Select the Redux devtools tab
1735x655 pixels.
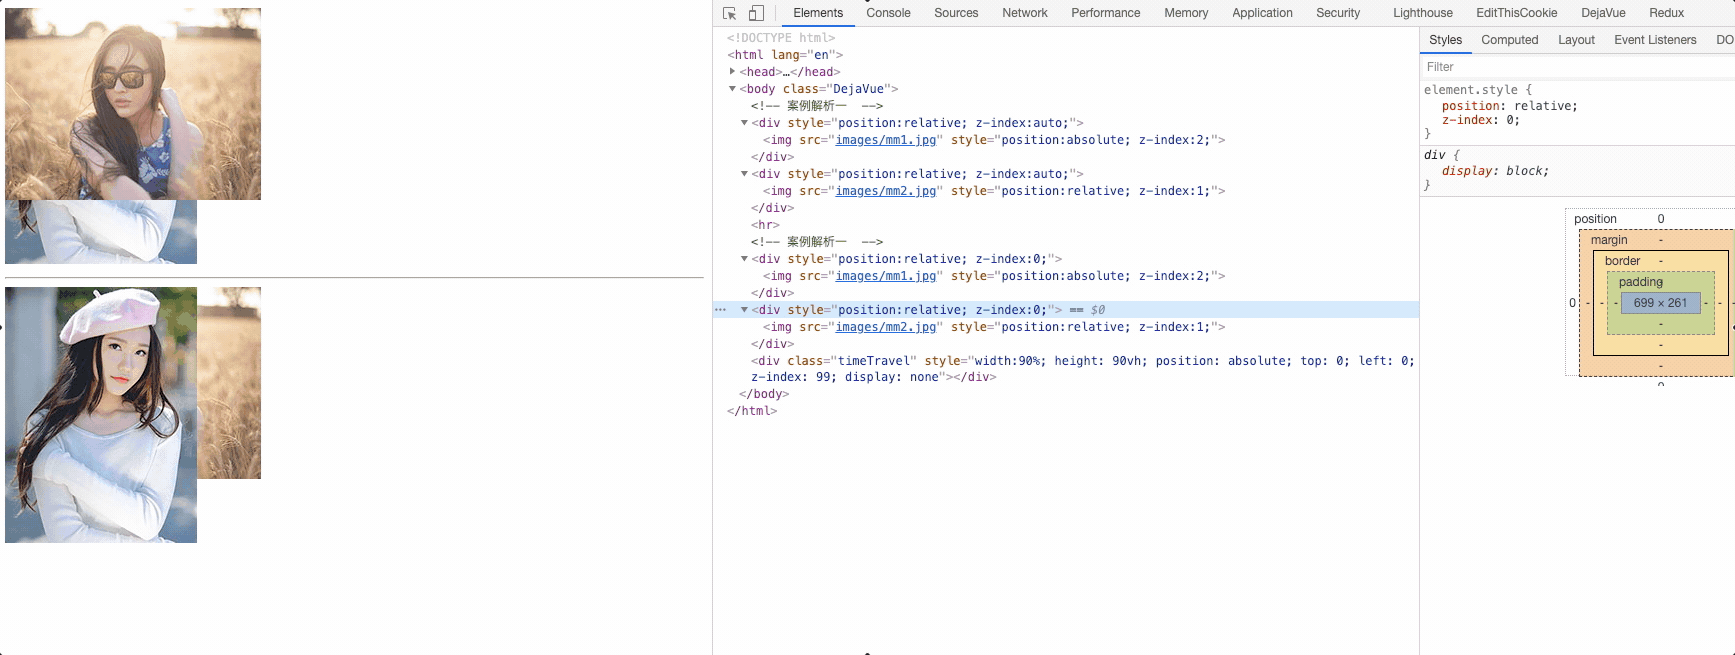(1666, 13)
